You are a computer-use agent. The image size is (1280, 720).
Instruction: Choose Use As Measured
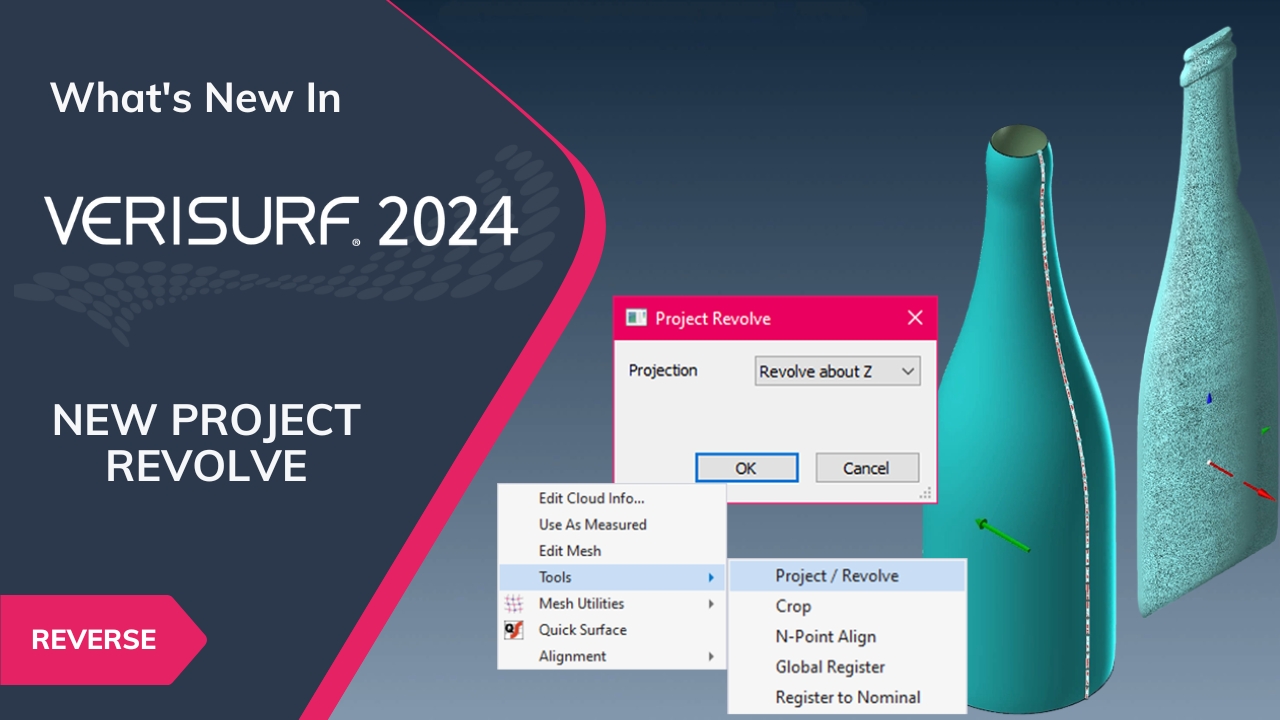[611, 524]
